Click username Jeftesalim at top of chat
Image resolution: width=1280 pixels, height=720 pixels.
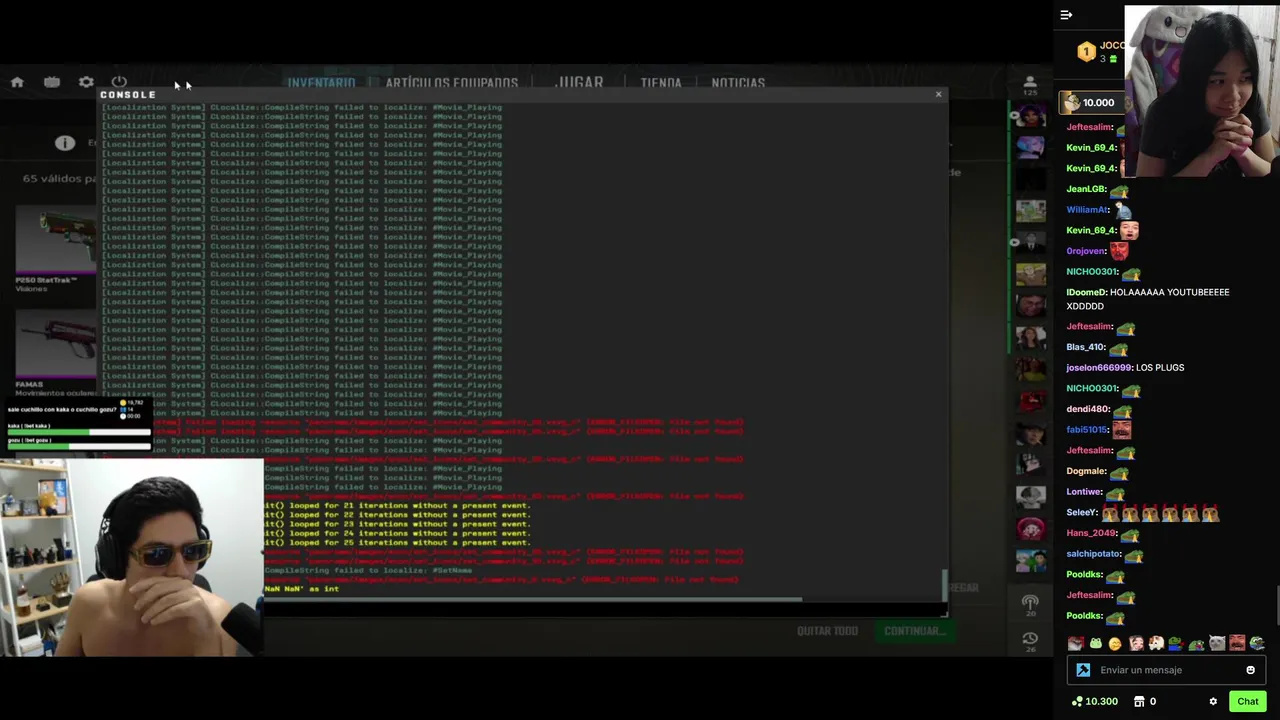[x=1090, y=127]
